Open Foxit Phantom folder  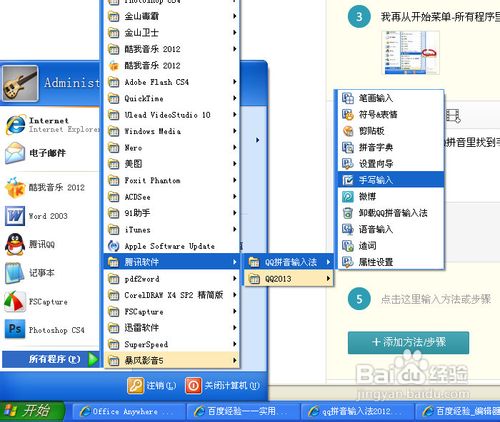pos(172,180)
